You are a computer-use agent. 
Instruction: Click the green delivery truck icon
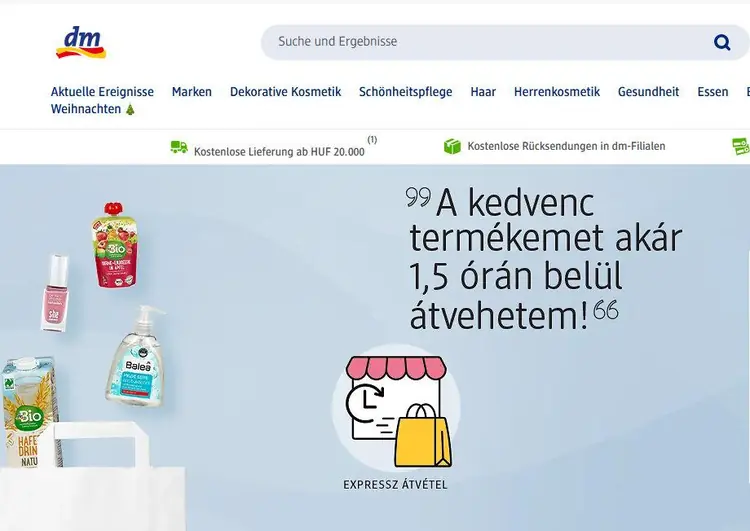coord(179,147)
